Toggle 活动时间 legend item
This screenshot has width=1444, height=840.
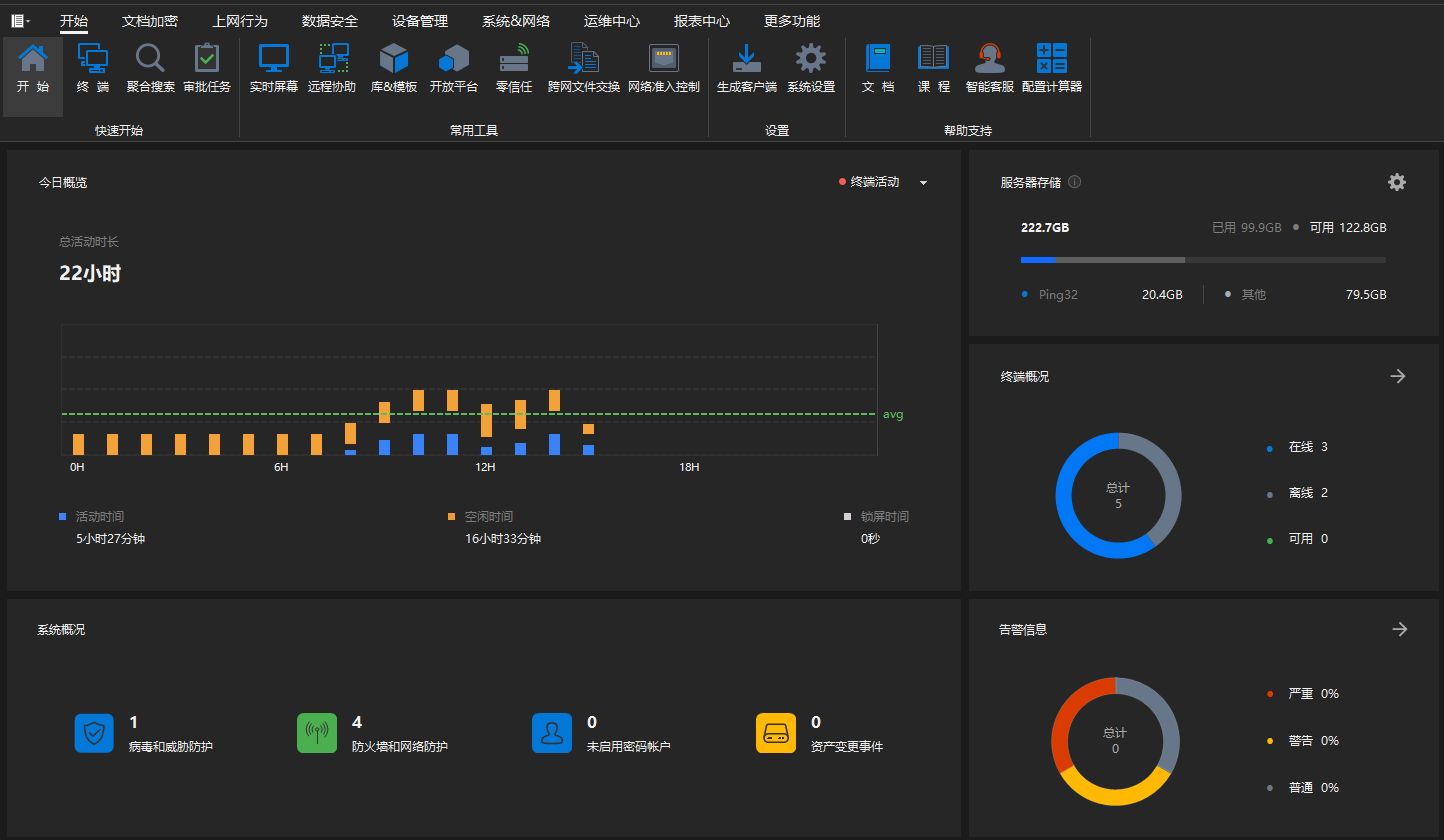pyautogui.click(x=92, y=517)
